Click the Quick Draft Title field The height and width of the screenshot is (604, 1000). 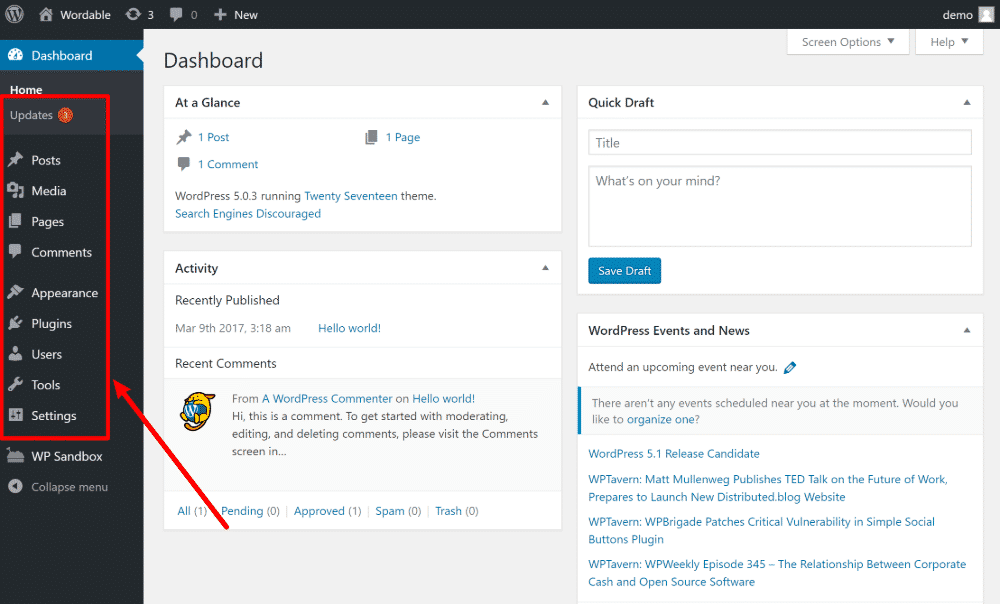click(x=779, y=142)
